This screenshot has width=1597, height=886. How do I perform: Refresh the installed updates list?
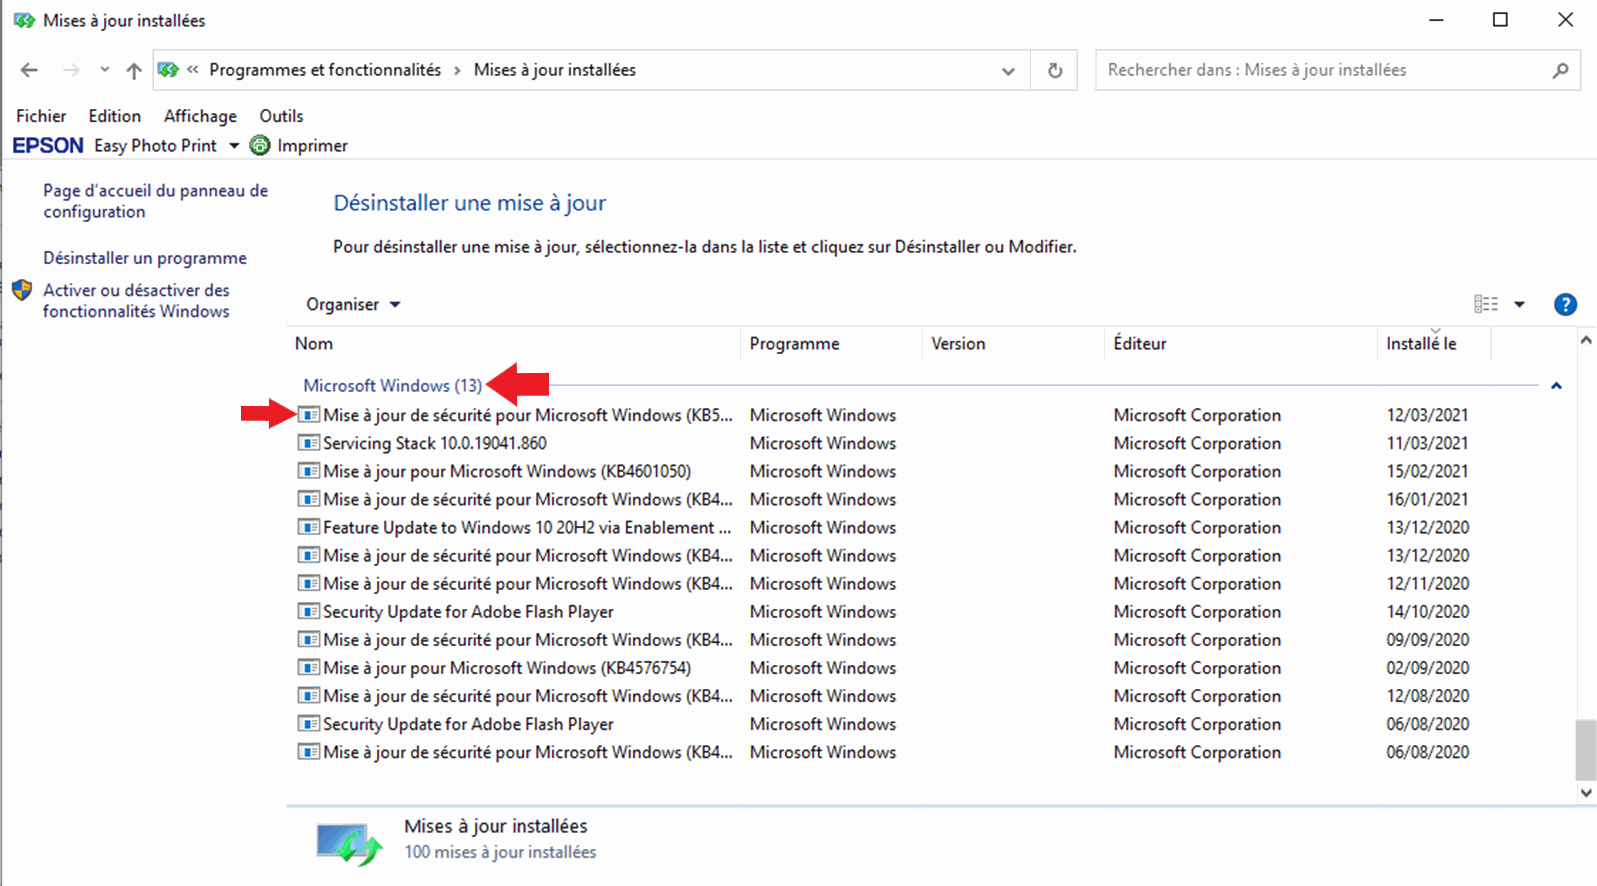1054,71
